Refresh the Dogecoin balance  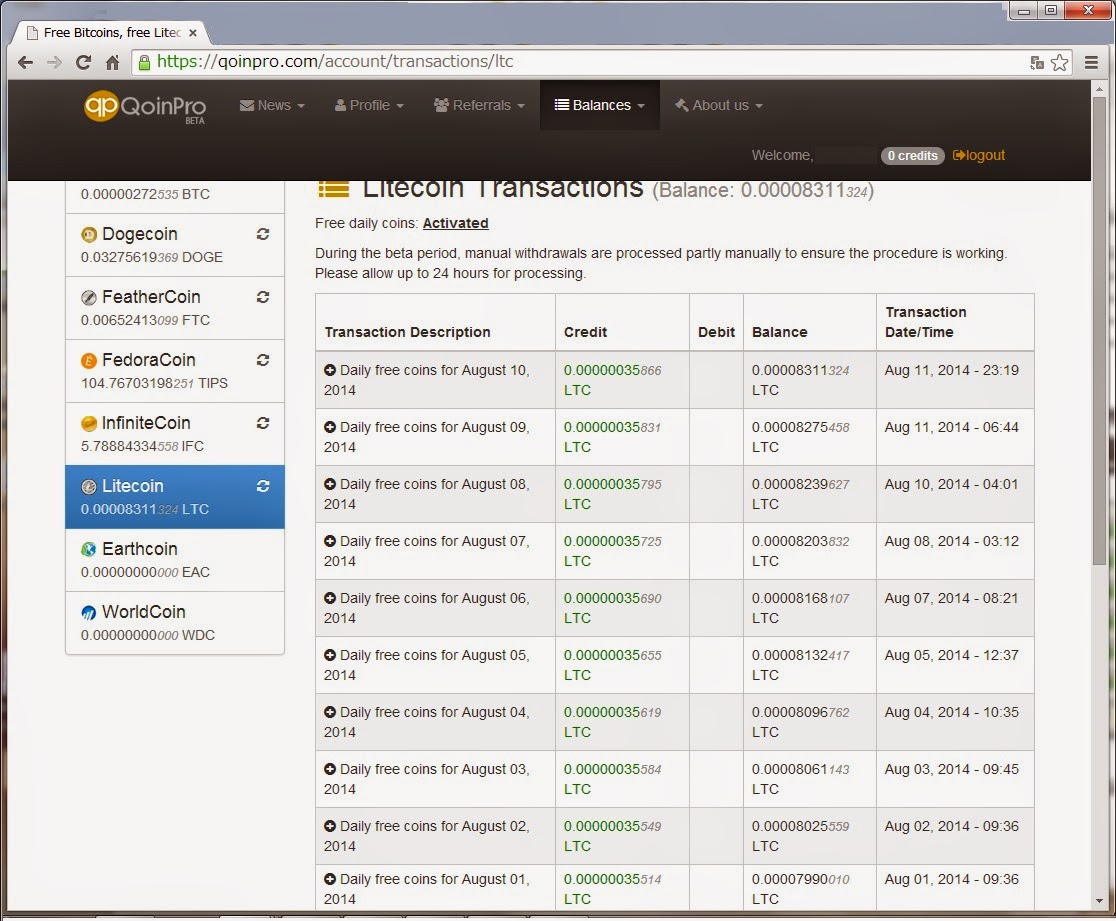tap(263, 234)
